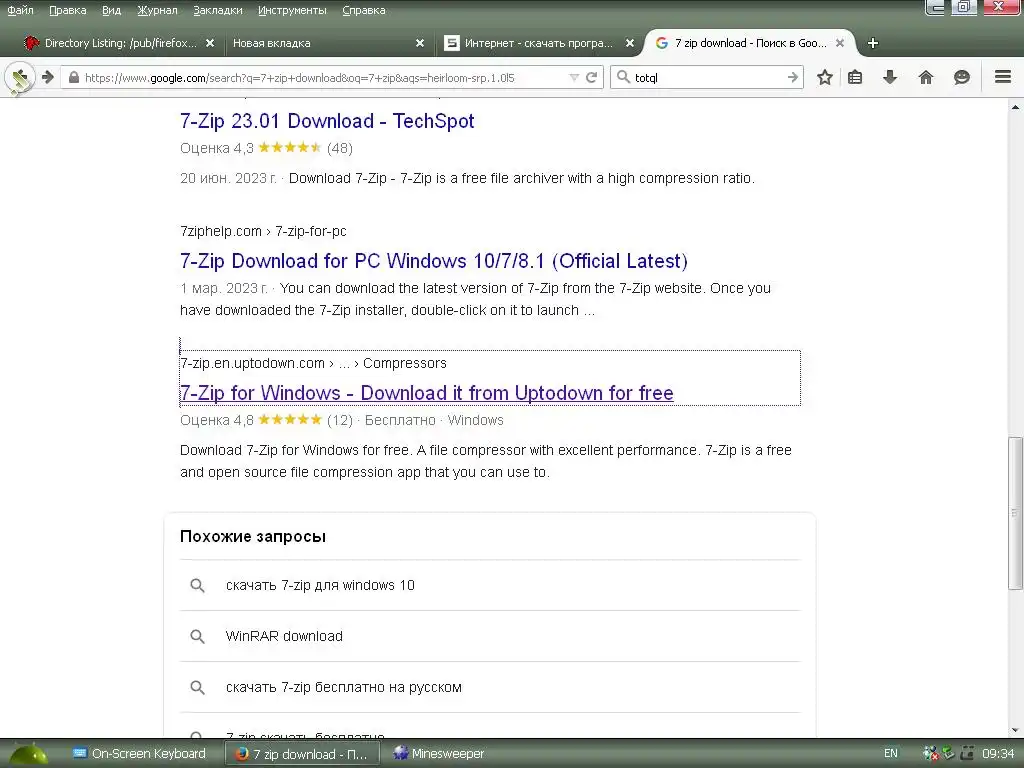Click scrollbar down arrow
1024x768 pixels.
pyautogui.click(x=1015, y=730)
